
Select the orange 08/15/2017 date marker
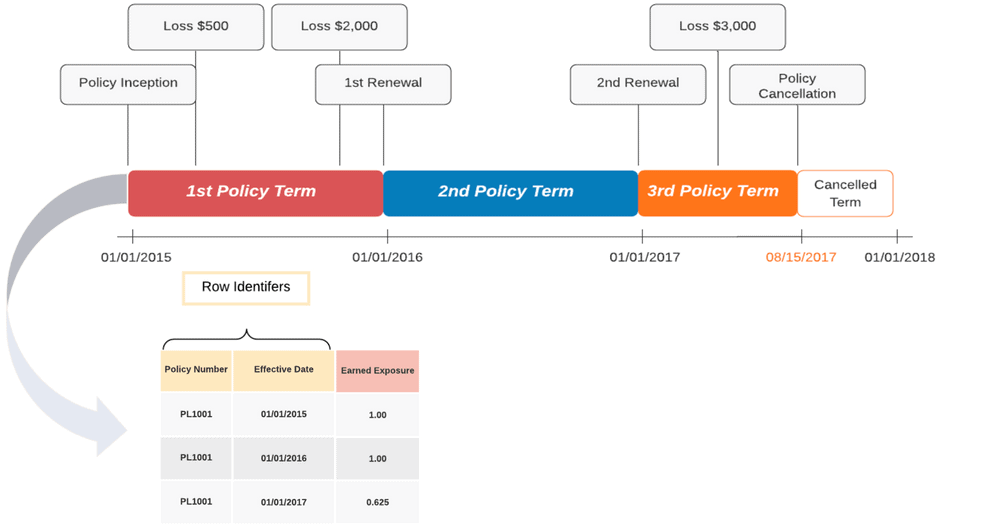(x=801, y=258)
